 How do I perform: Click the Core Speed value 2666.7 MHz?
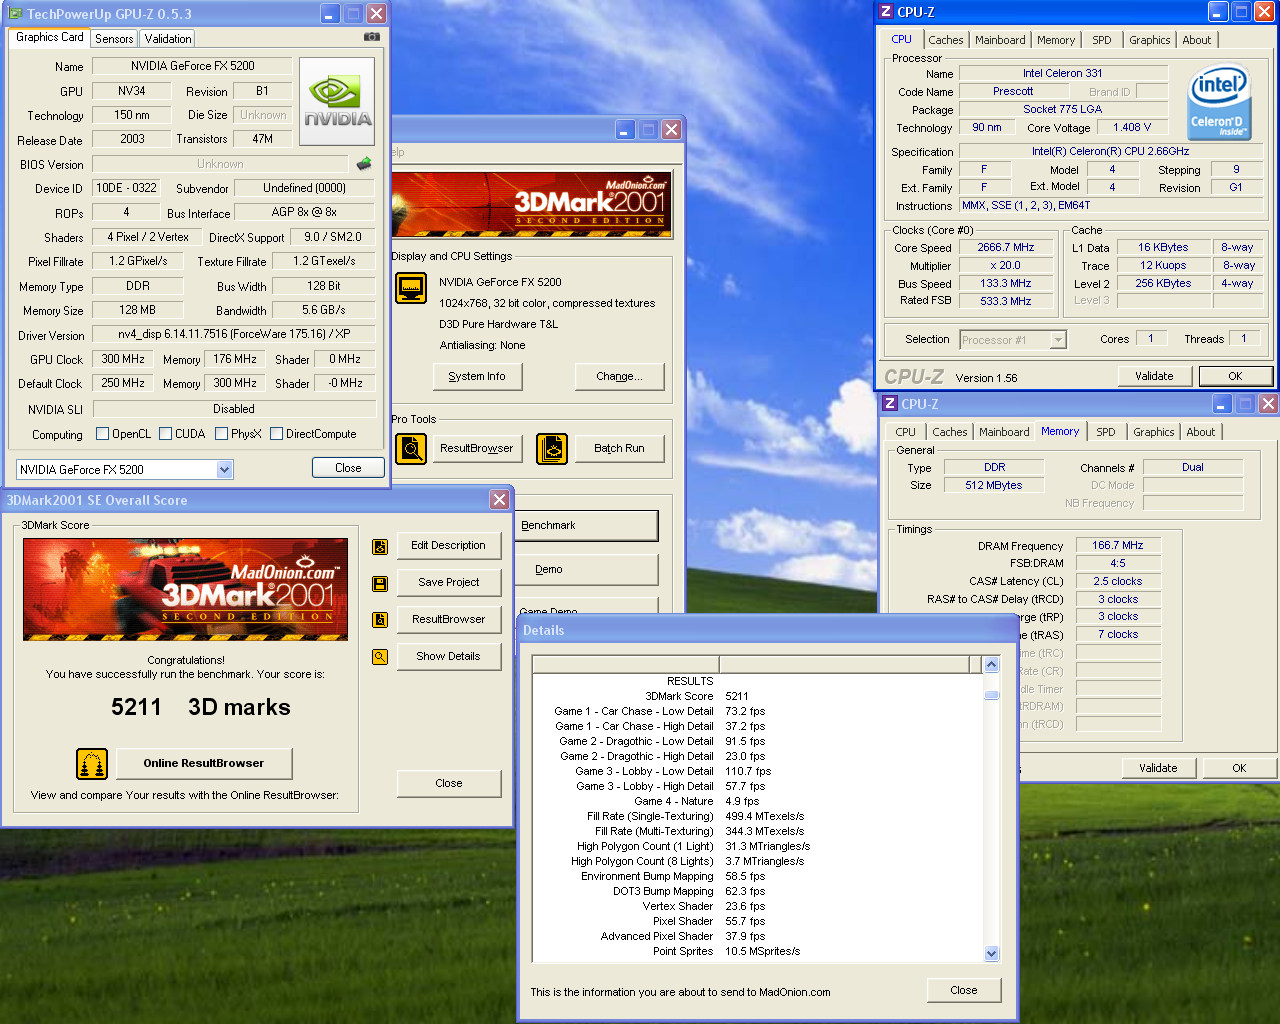tap(1006, 248)
